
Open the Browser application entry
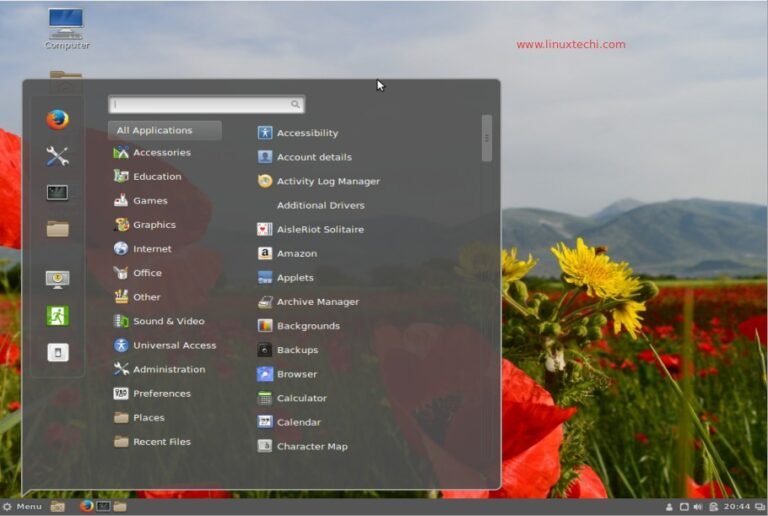point(287,374)
